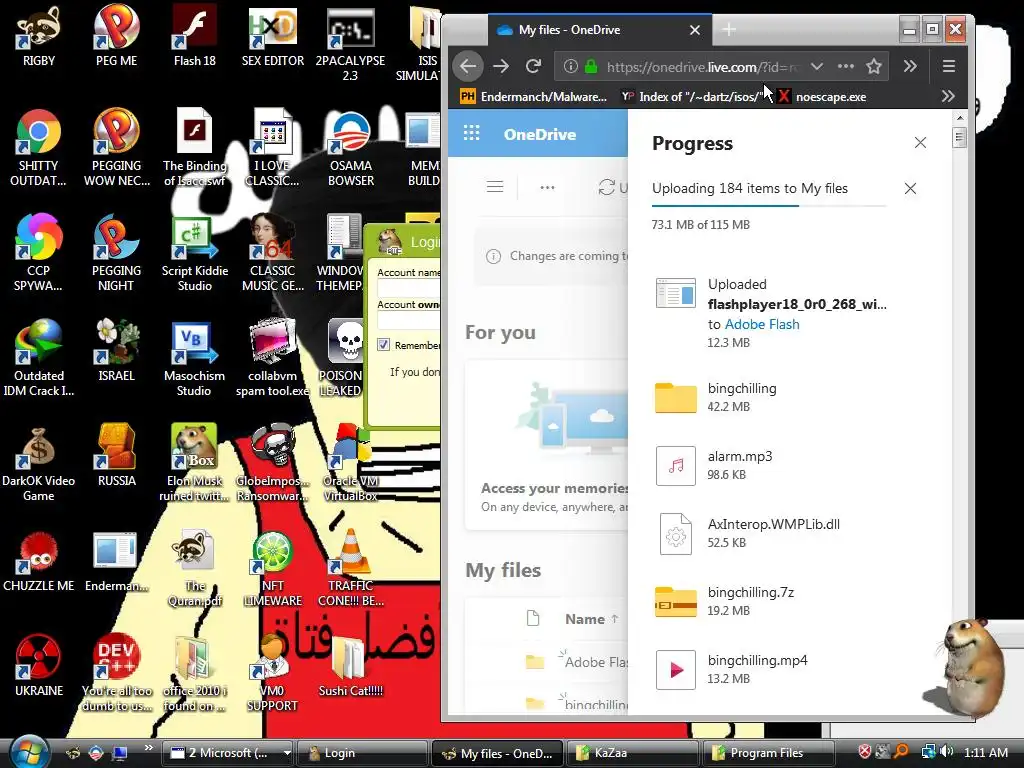Click the upload progress bar

tap(769, 206)
